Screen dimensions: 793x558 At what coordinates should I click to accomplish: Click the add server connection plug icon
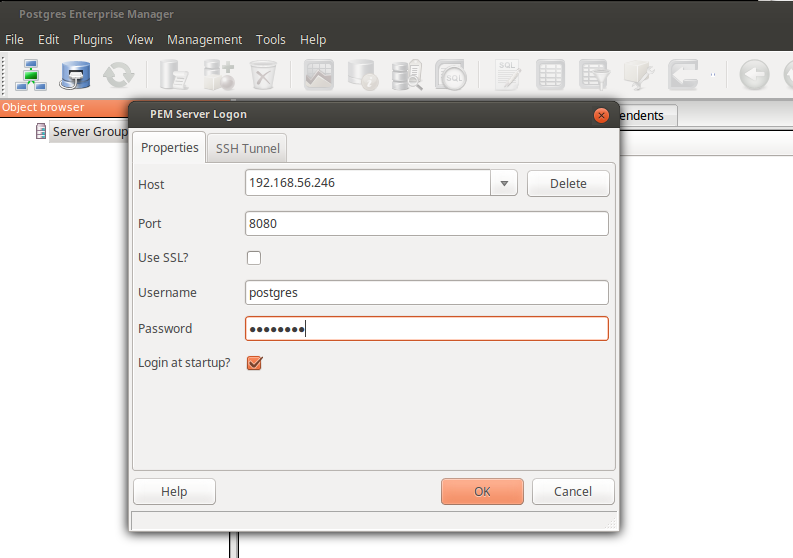click(x=75, y=75)
